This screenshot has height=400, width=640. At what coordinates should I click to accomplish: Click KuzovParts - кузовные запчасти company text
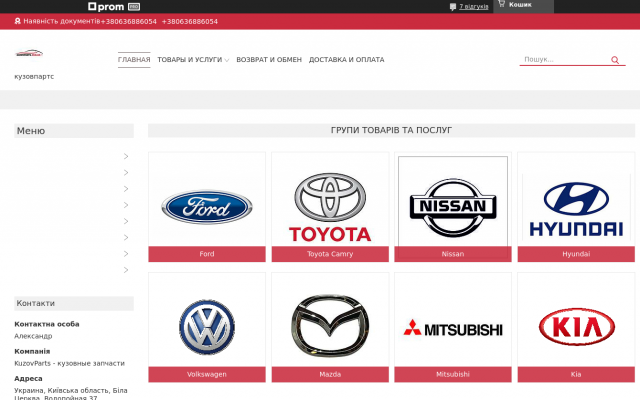coord(69,363)
